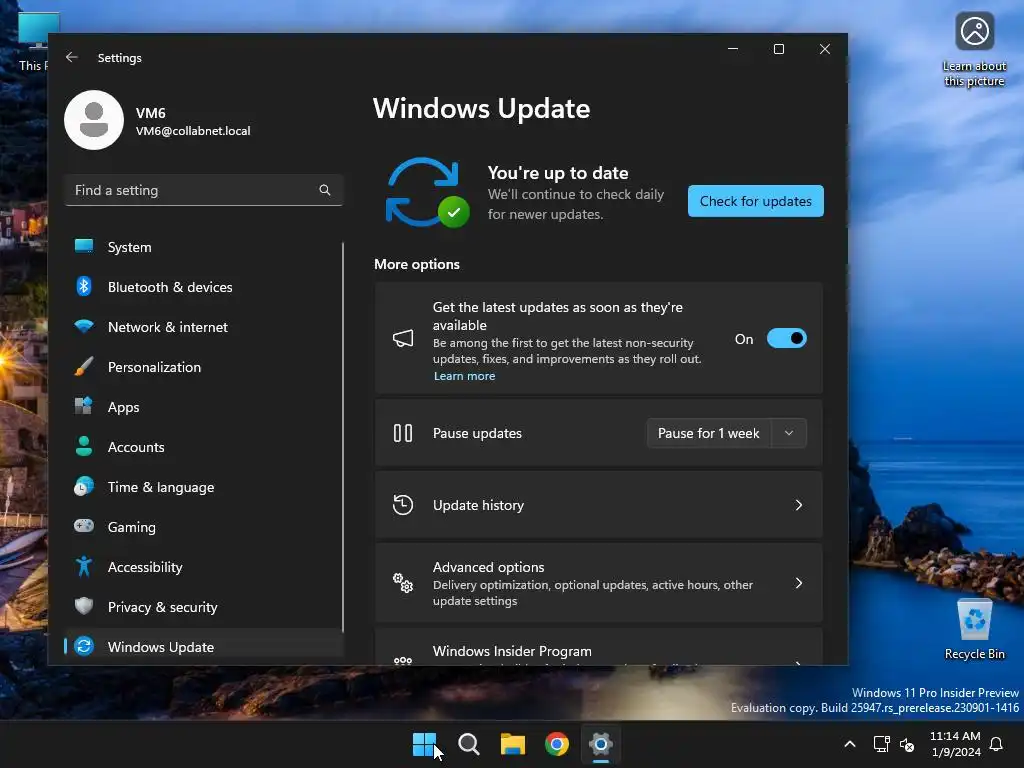Click Pause for 1 week button
The height and width of the screenshot is (768, 1024).
(709, 433)
